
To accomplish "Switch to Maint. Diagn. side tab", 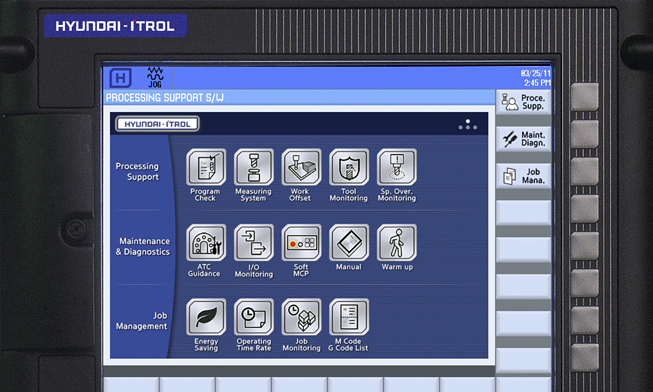I will (523, 139).
